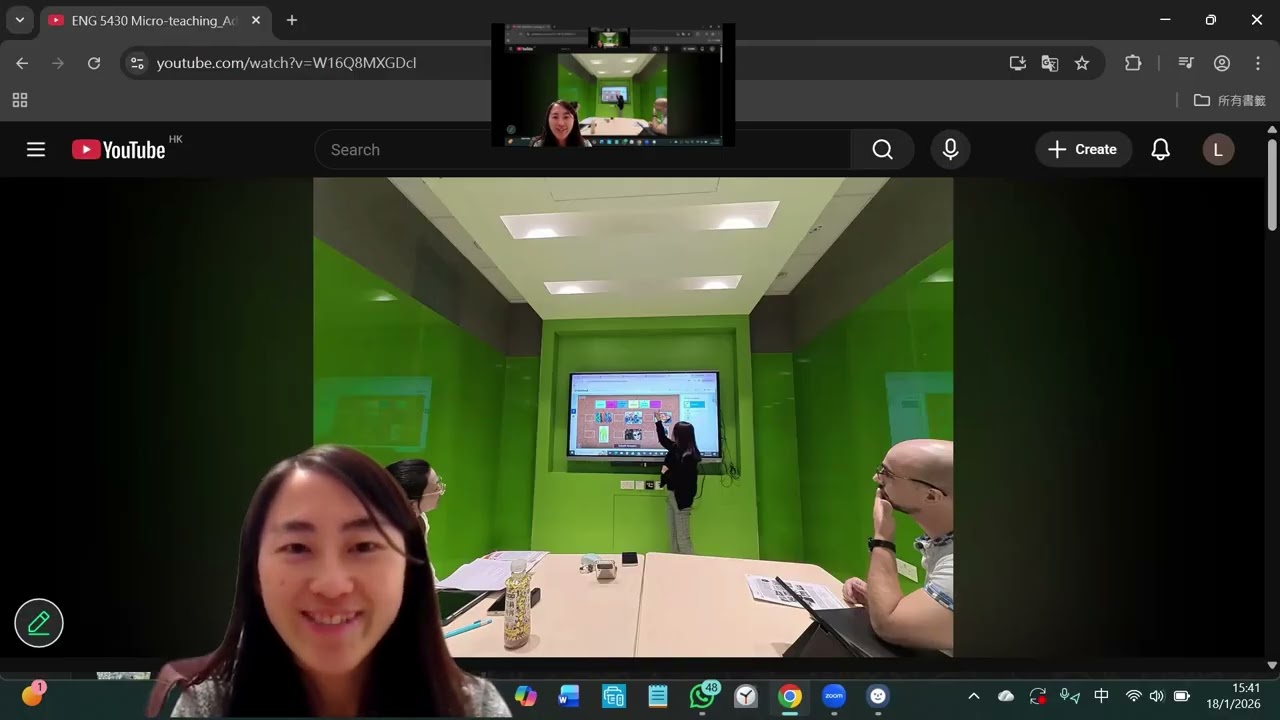The image size is (1280, 720).
Task: Open WhatsApp with 48 unread badge
Action: 703,696
